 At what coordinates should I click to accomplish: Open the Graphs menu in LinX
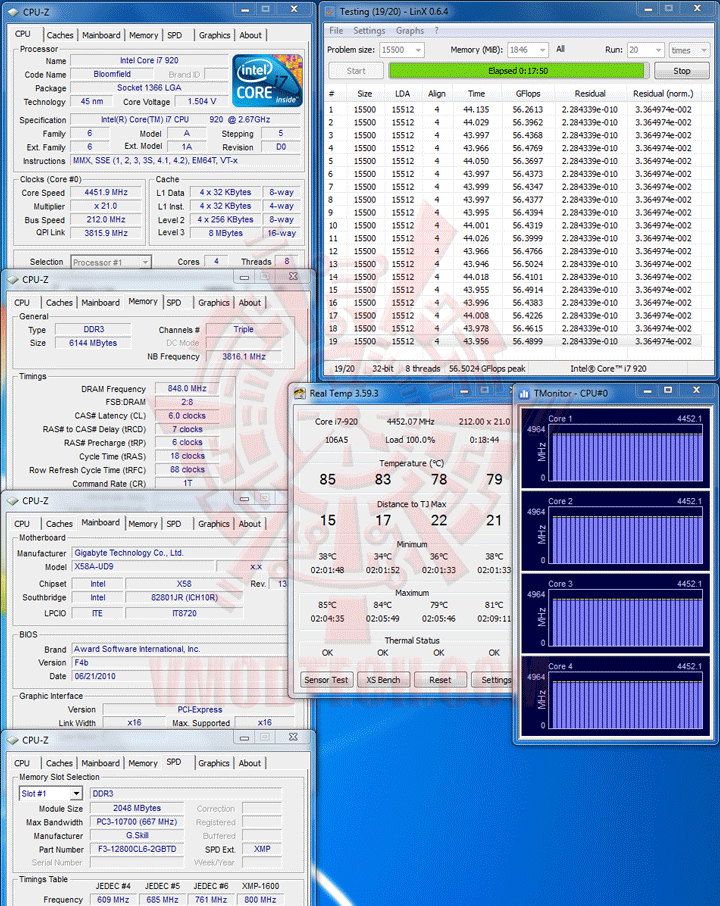pos(410,31)
